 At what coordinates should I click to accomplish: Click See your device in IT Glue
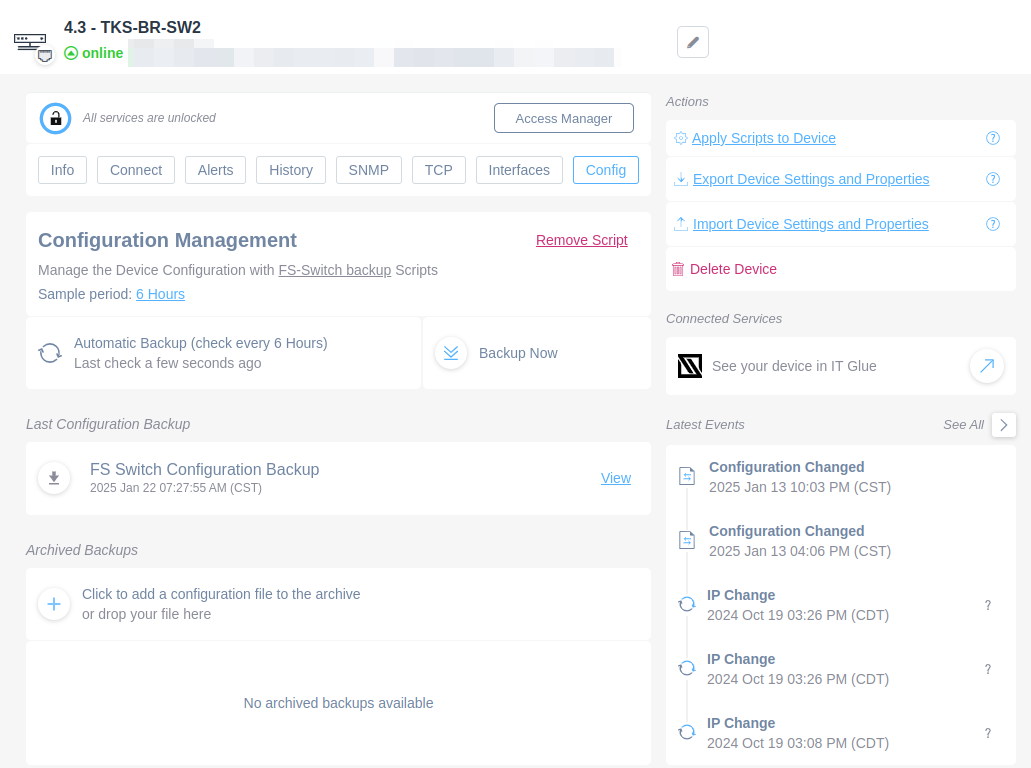[x=794, y=366]
